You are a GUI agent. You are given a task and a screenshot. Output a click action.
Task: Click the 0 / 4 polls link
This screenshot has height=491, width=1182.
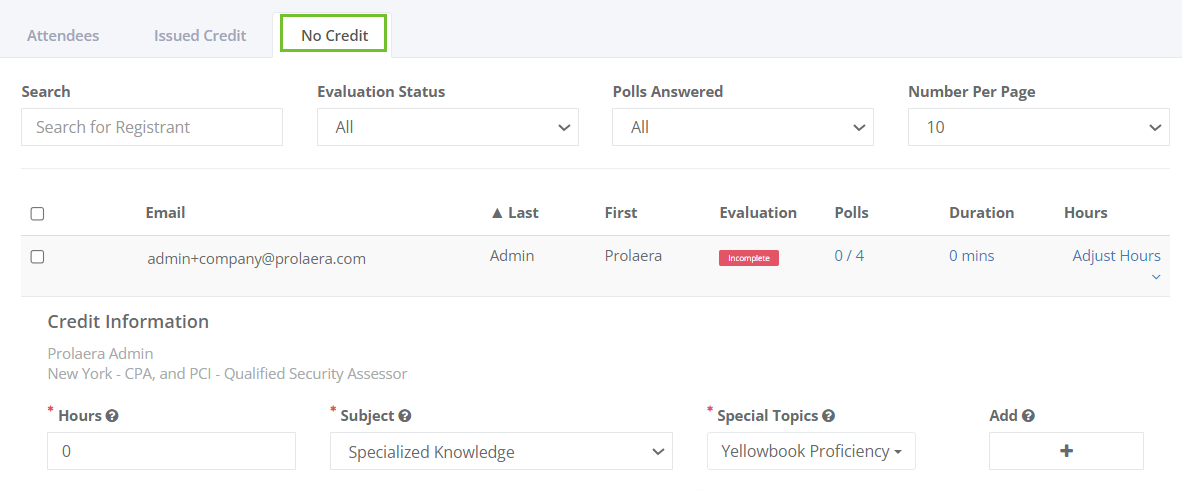849,256
